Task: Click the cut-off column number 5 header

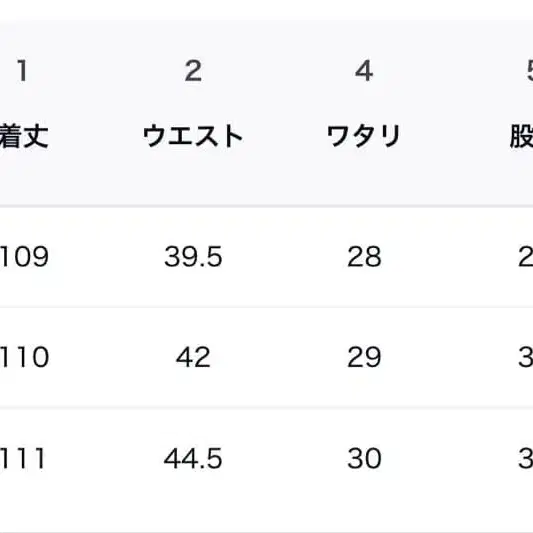Action: (x=530, y=71)
